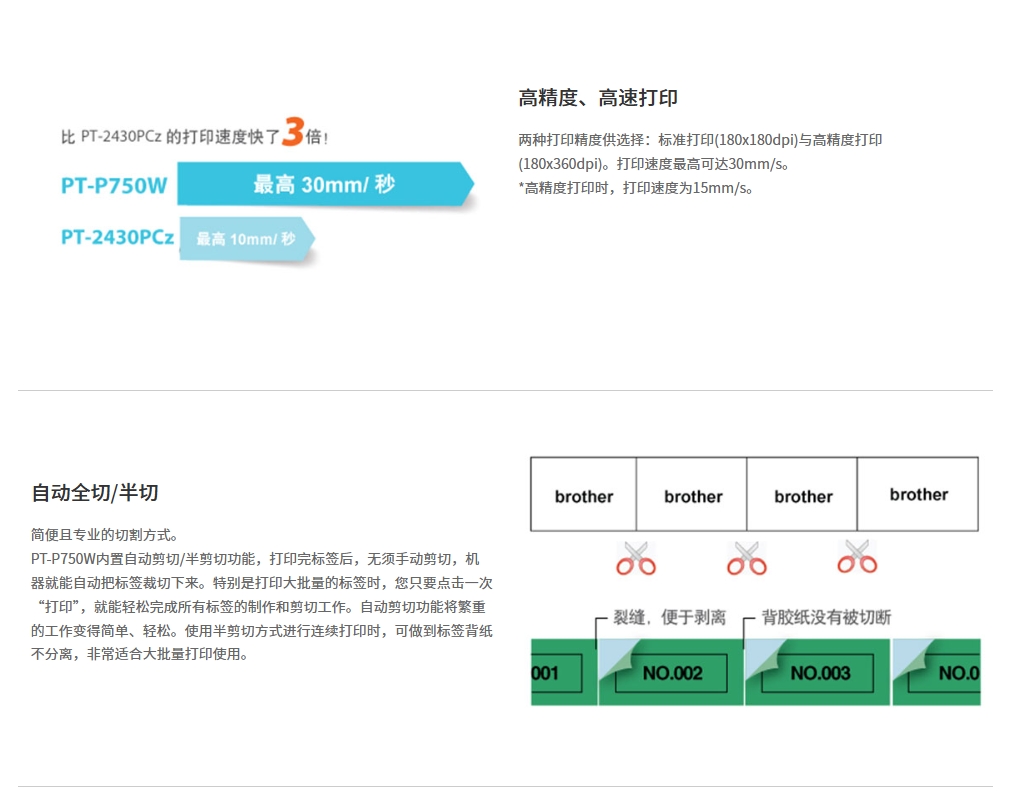The height and width of the screenshot is (807, 1011).
Task: Select the NO.003 green label
Action: point(818,672)
